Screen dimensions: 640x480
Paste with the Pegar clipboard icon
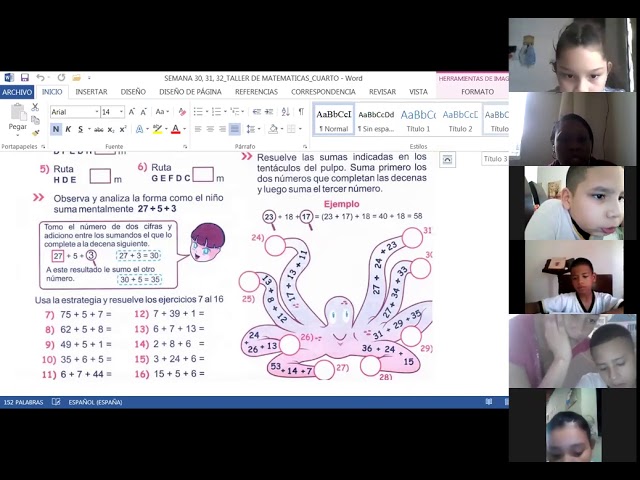(18, 112)
